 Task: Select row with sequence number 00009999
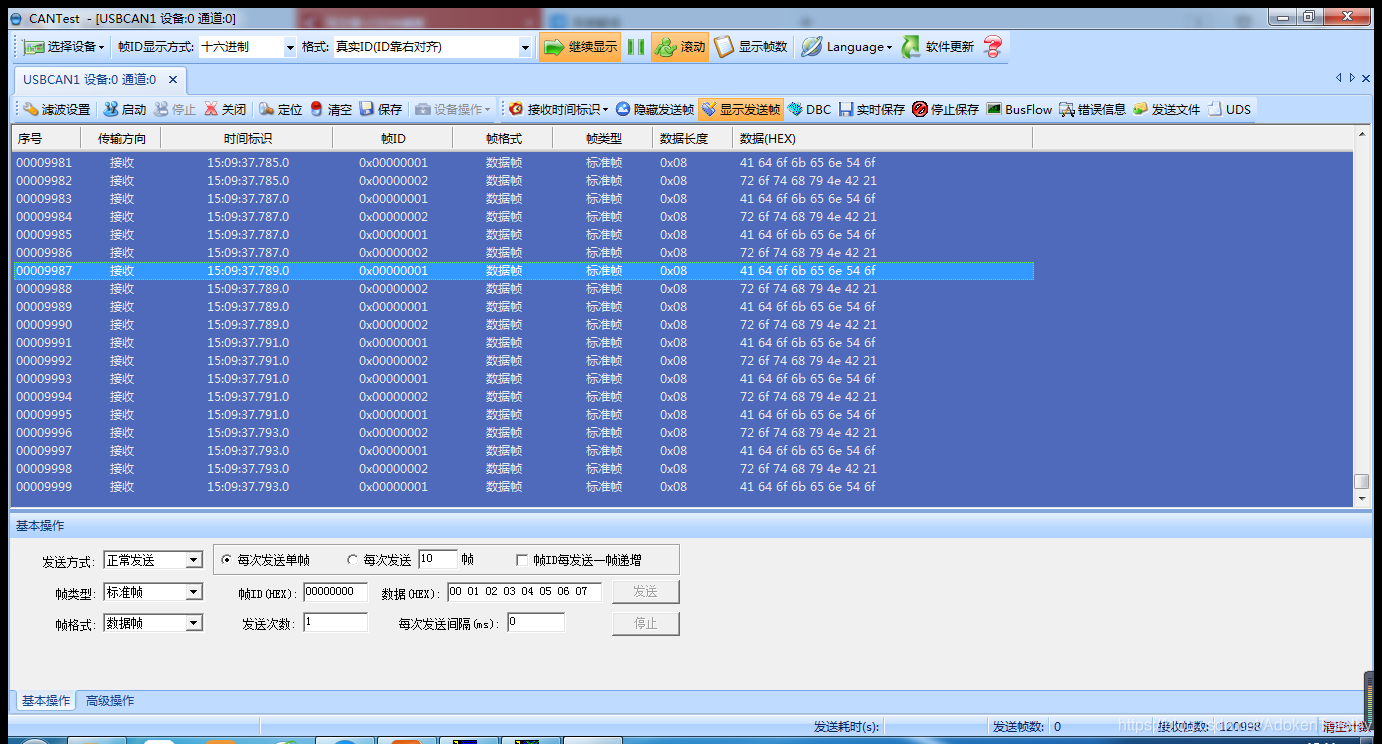[x=523, y=487]
